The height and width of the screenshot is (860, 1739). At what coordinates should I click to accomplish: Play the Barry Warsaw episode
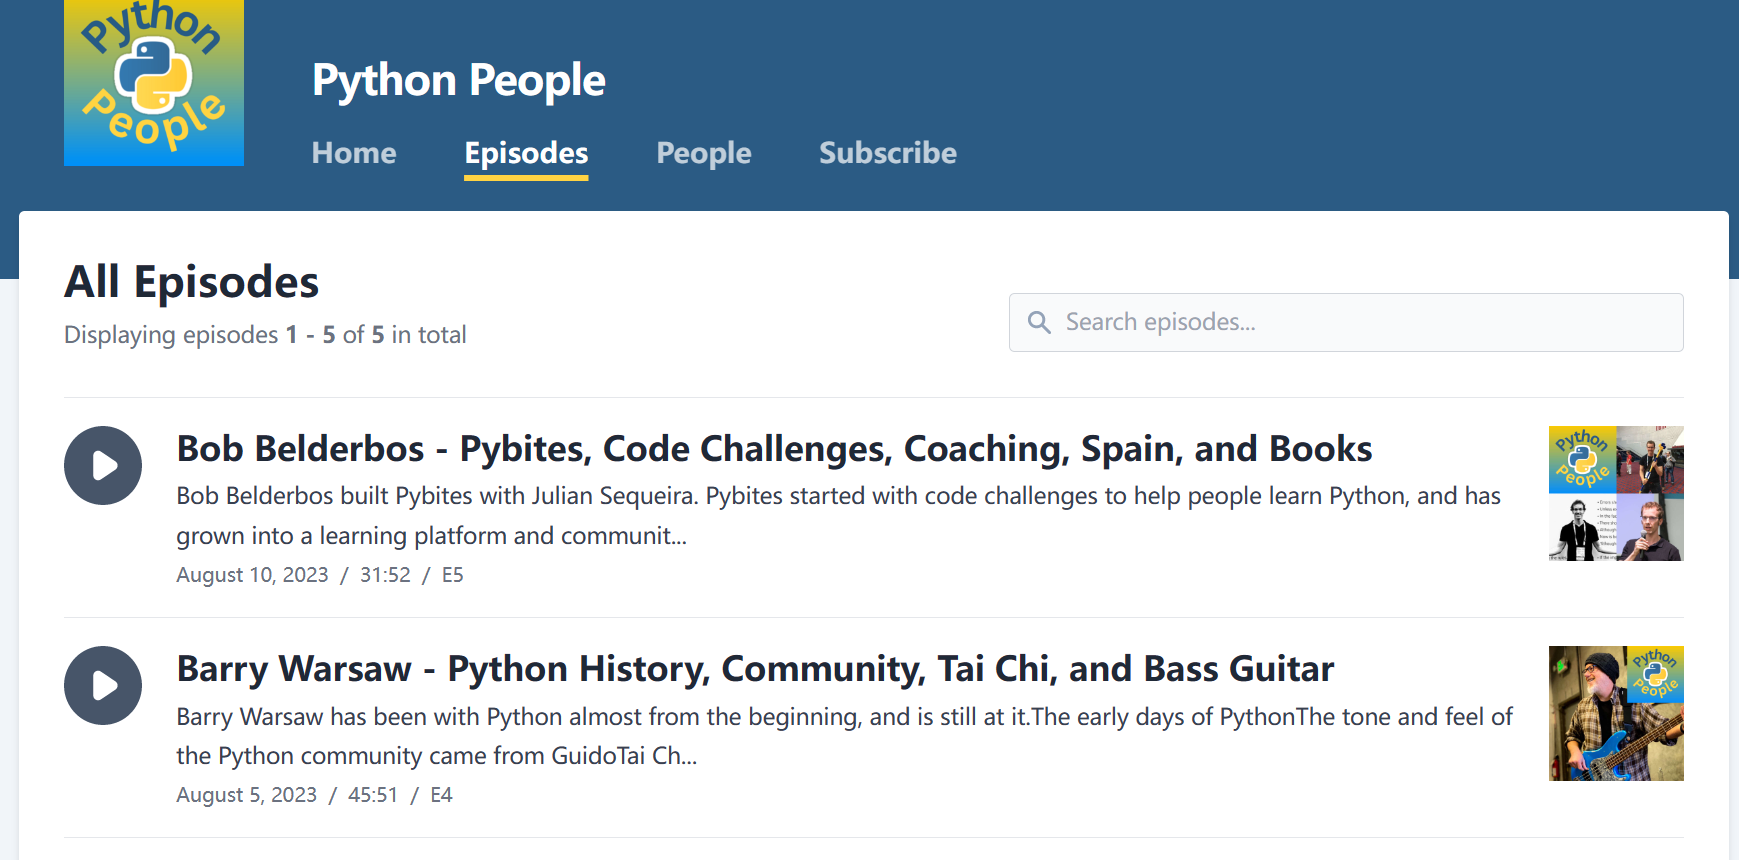click(x=103, y=686)
